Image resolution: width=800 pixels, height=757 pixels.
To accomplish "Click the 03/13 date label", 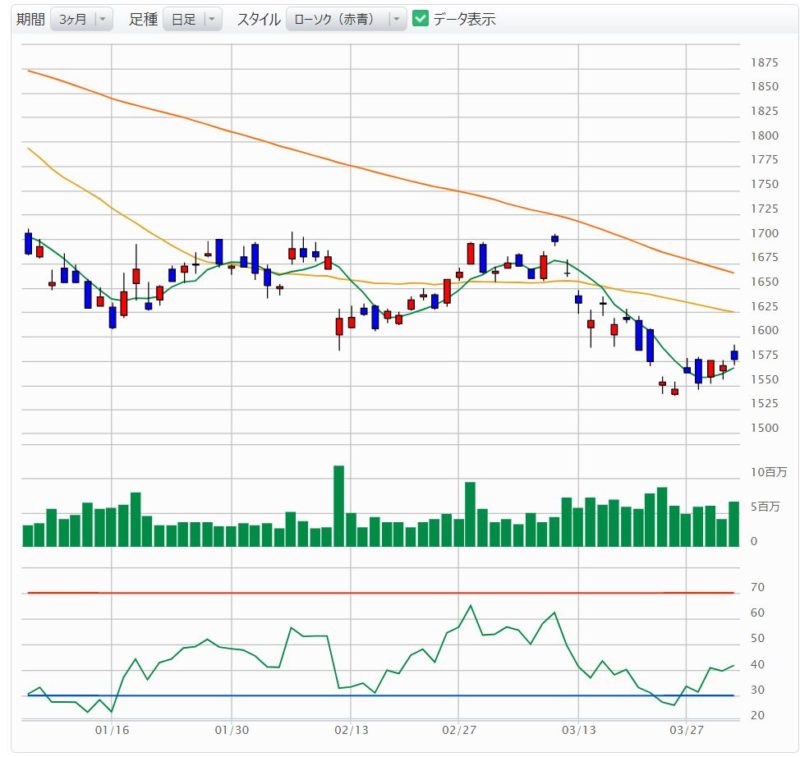I will tap(579, 730).
